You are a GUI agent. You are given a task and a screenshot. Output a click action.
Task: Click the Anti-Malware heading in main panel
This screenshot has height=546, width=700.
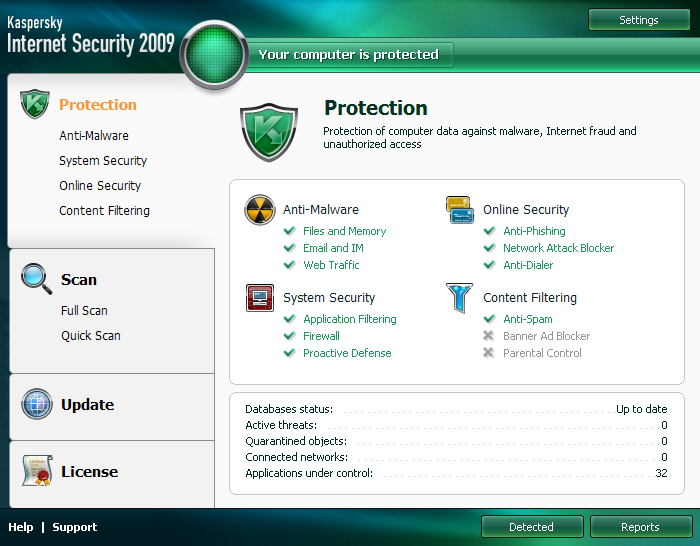321,209
